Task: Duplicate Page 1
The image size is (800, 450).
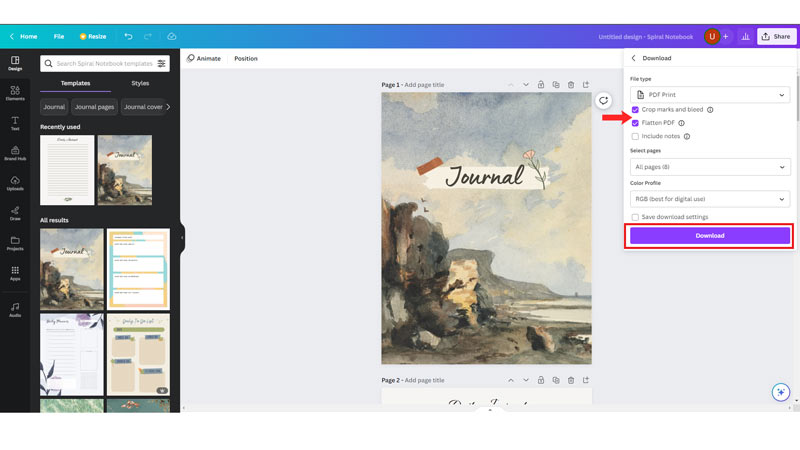Action: (556, 85)
